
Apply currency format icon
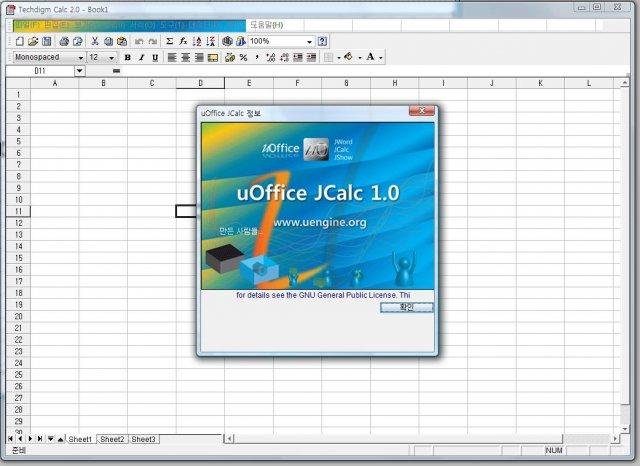coord(230,58)
